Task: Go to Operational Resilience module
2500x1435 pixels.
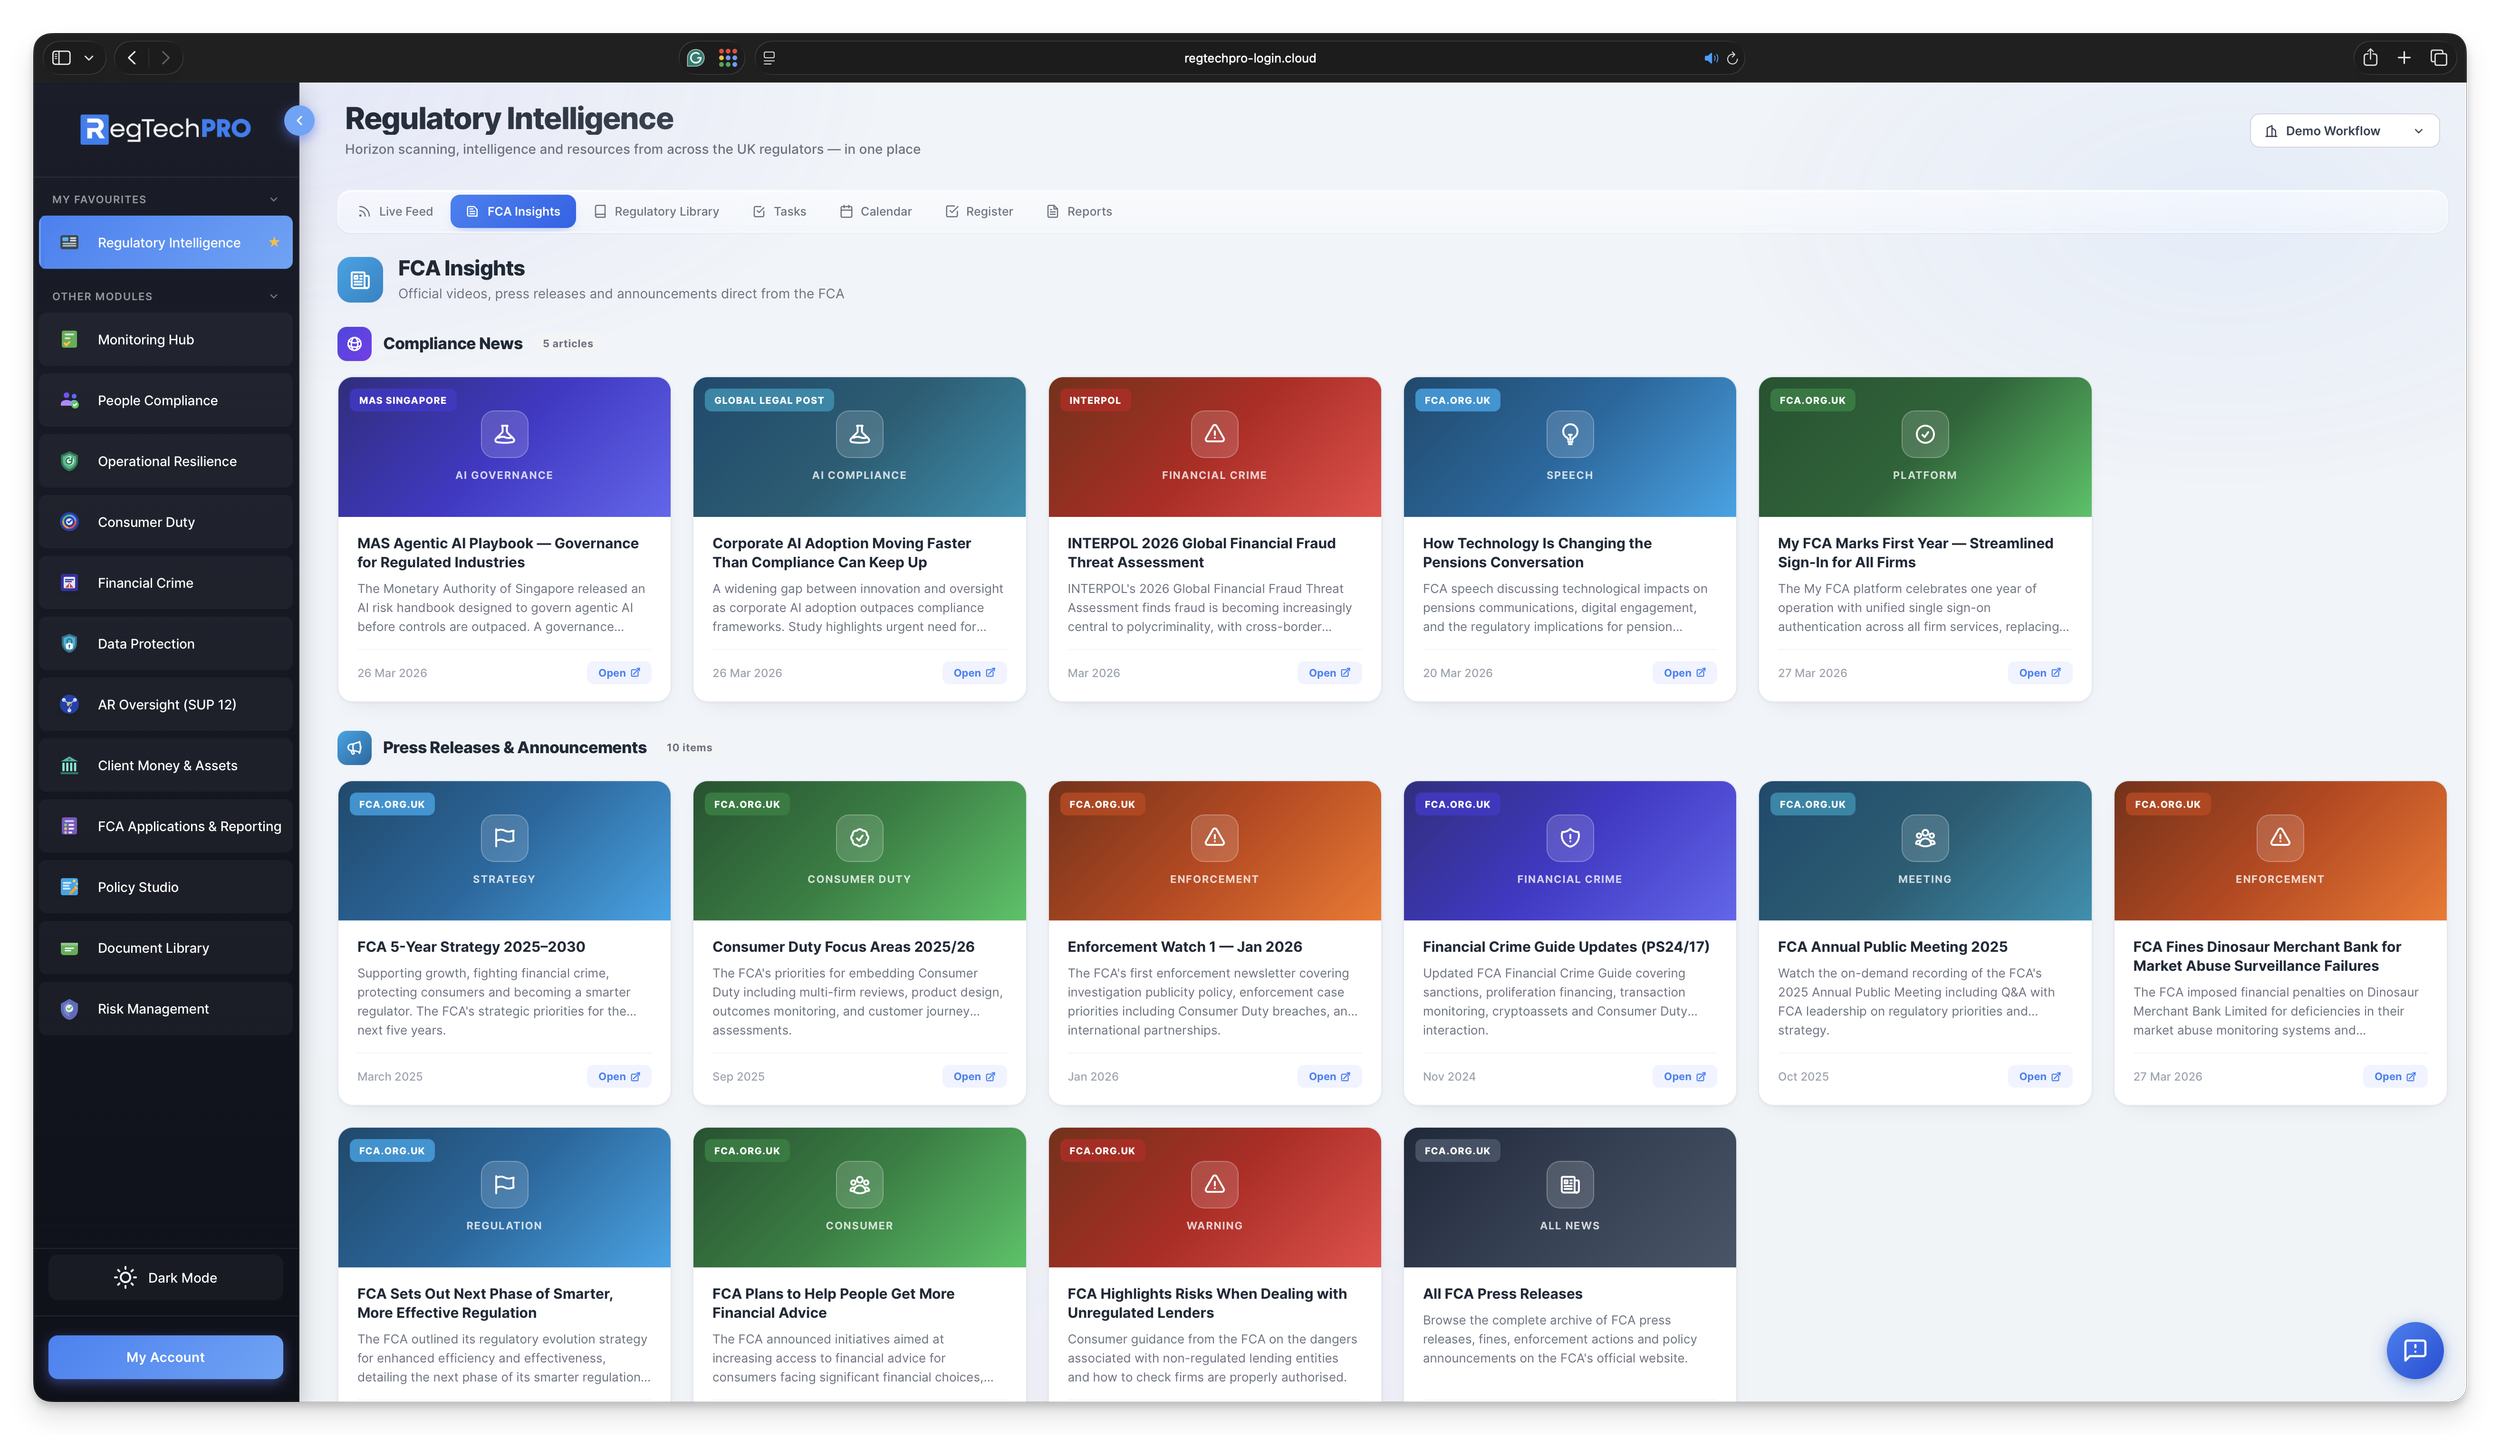Action: 165,462
